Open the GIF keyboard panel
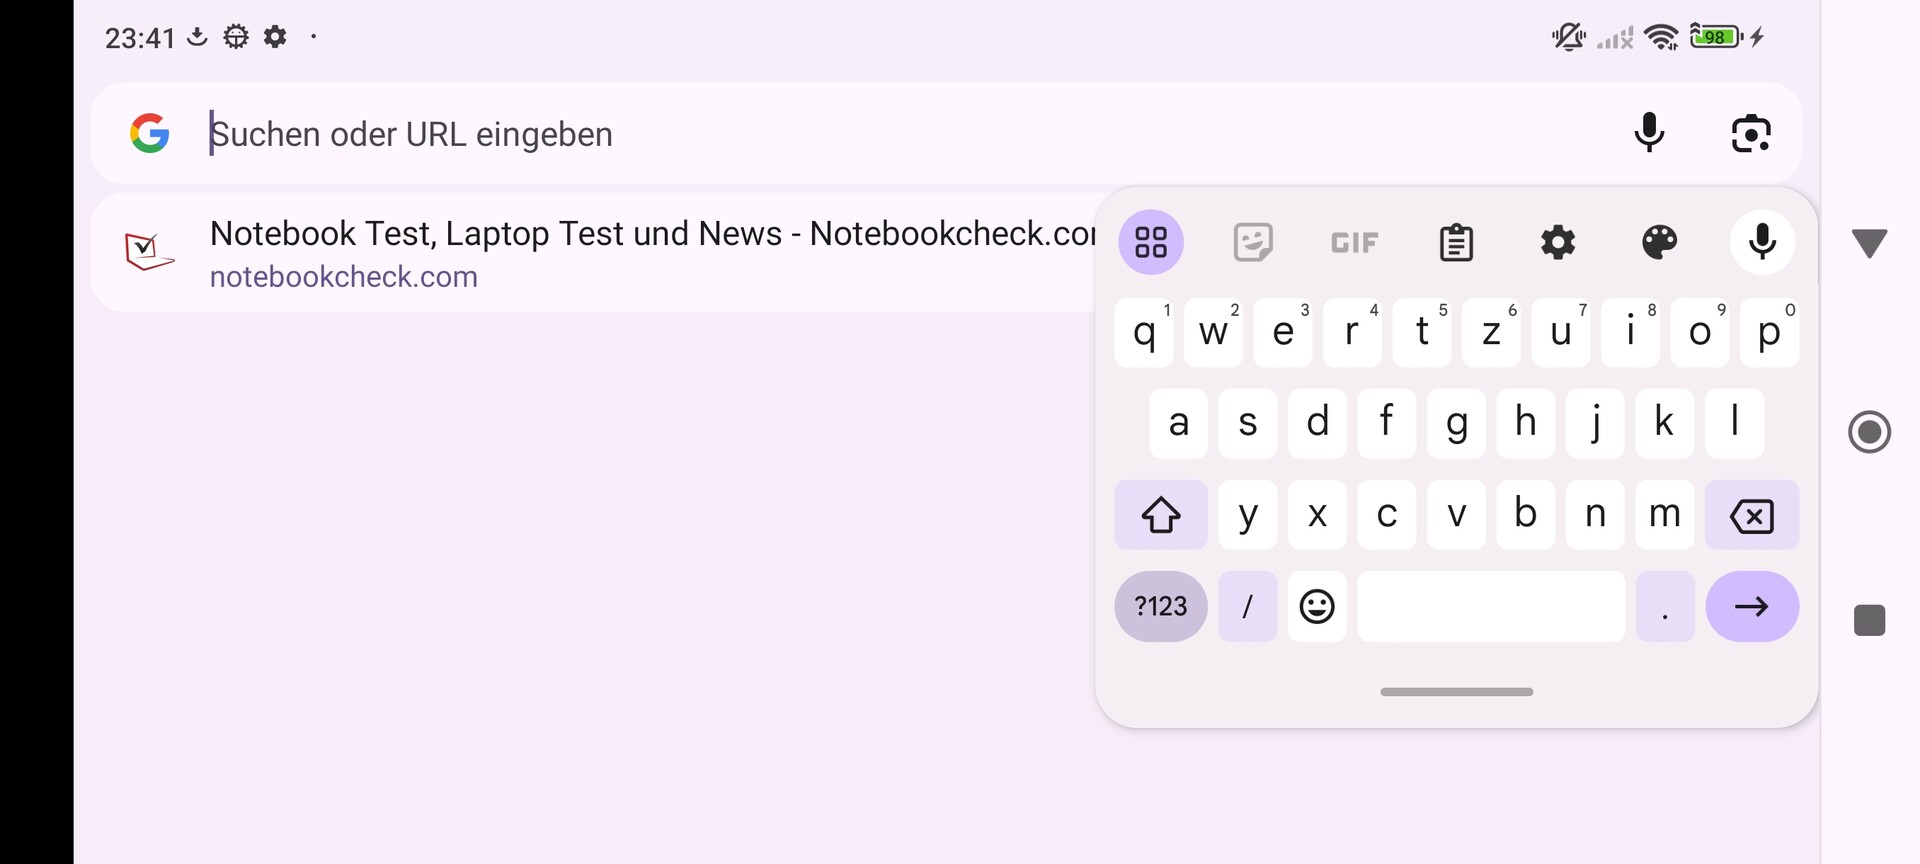The image size is (1920, 864). coord(1354,243)
